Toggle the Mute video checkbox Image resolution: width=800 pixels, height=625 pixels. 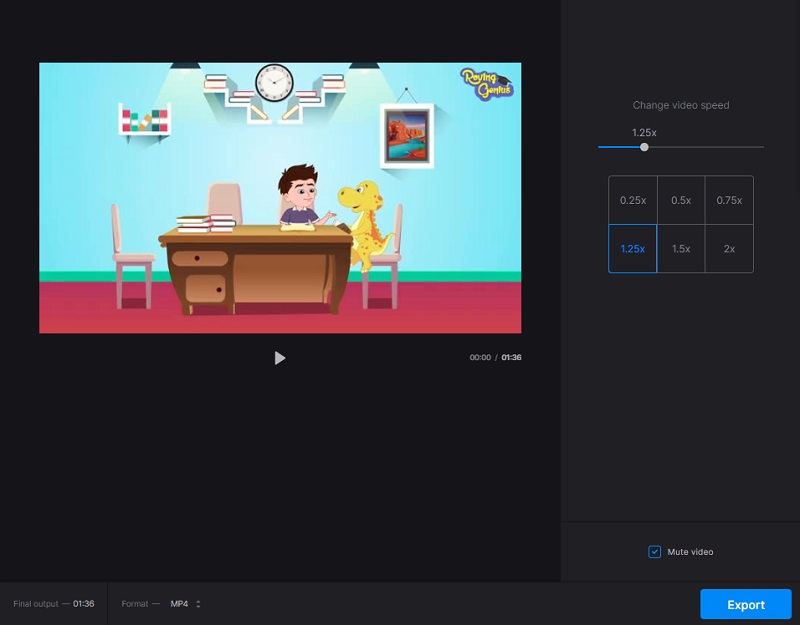(x=655, y=551)
